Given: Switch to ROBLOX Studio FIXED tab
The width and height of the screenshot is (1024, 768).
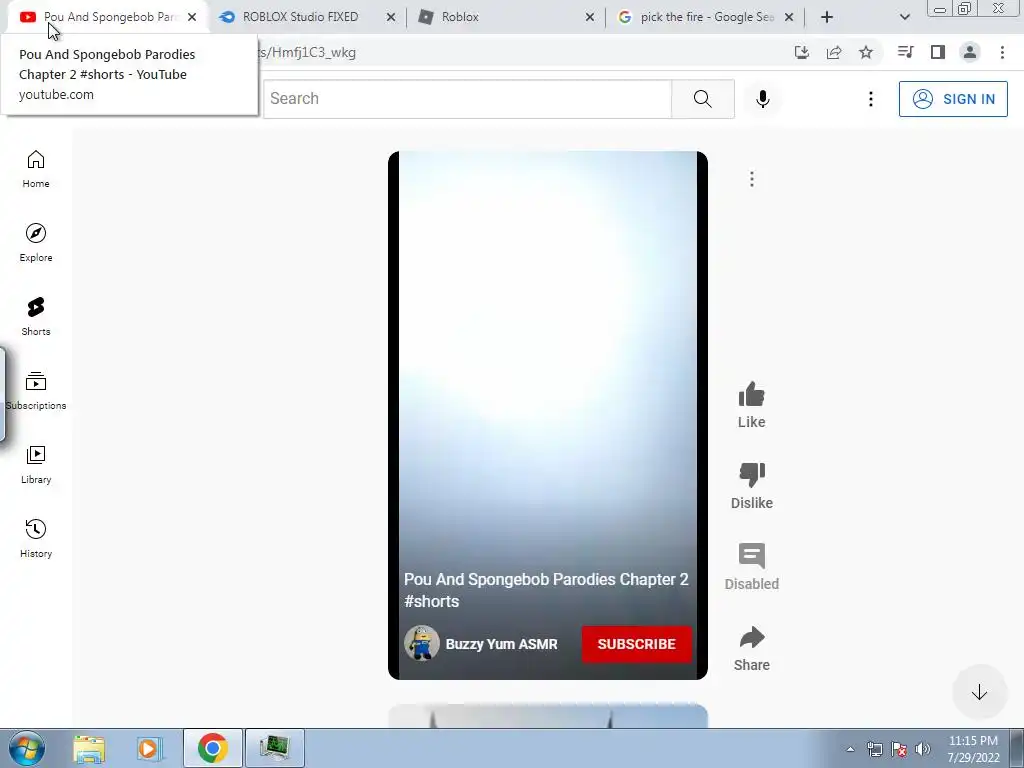Looking at the screenshot, I should click(x=300, y=17).
